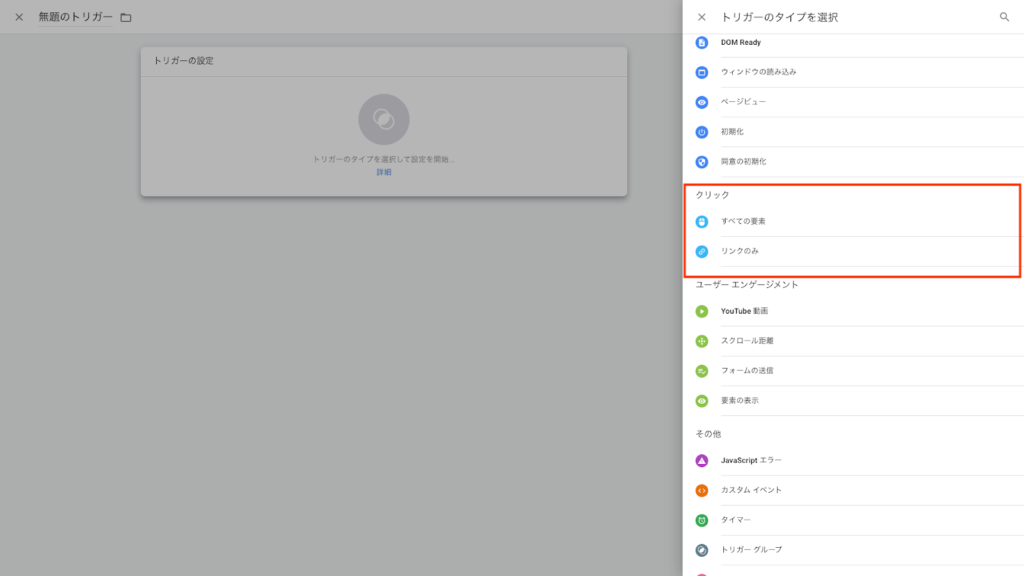Screen dimensions: 1024x576
Task: Pick トリガー グループ from the list
Action: click(x=751, y=550)
